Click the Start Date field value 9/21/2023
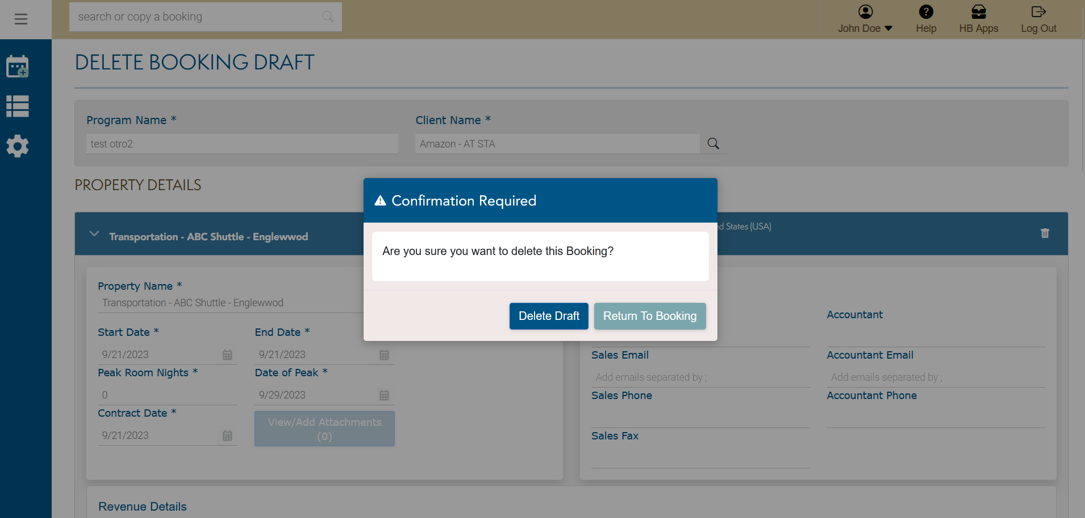Viewport: 1085px width, 518px height. click(125, 355)
